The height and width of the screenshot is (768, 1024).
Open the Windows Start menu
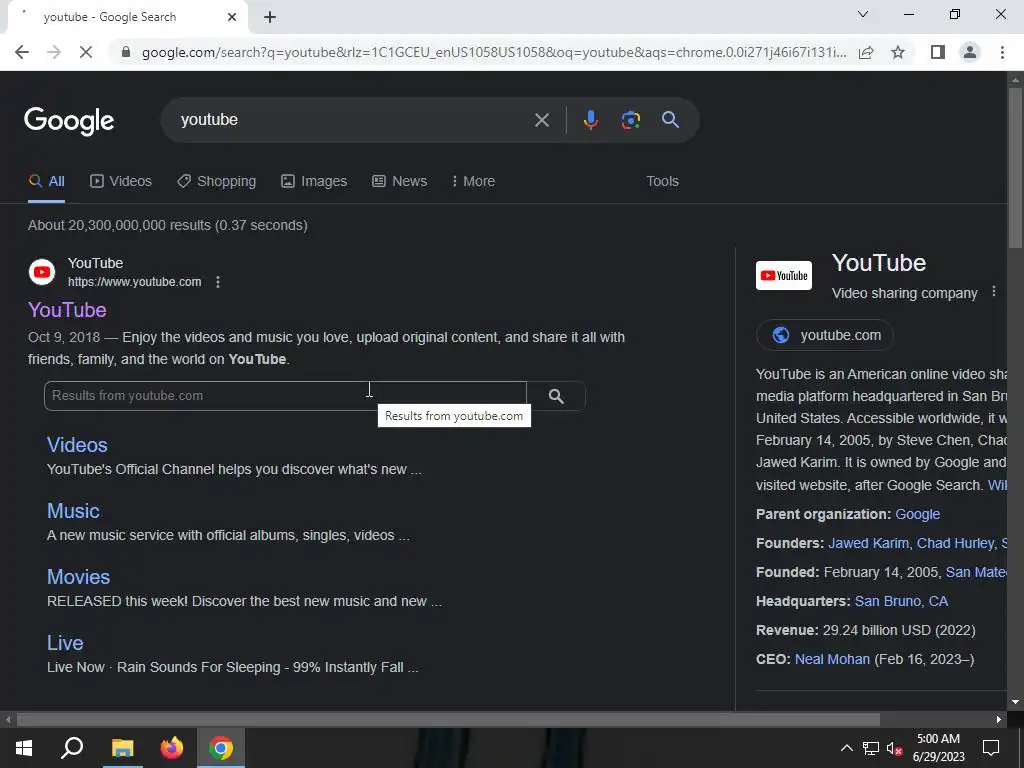(24, 748)
